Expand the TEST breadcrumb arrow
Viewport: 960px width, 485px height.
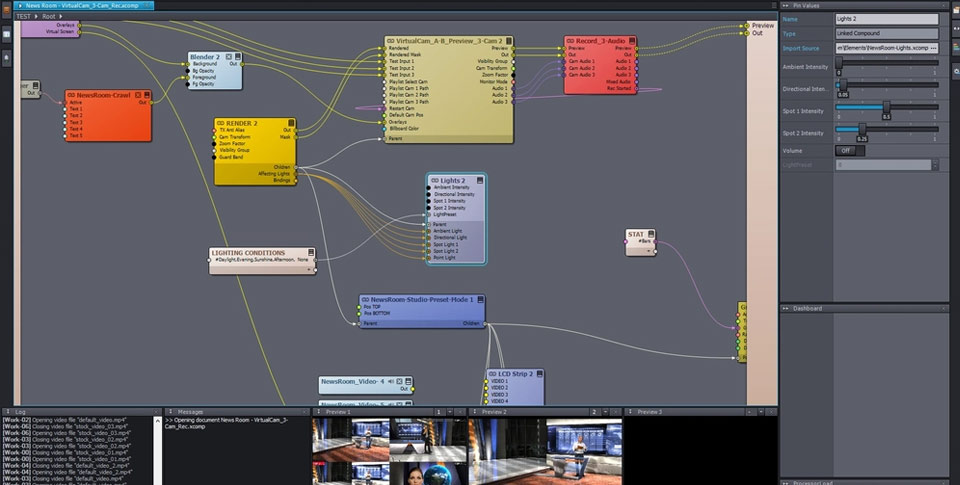pos(35,17)
